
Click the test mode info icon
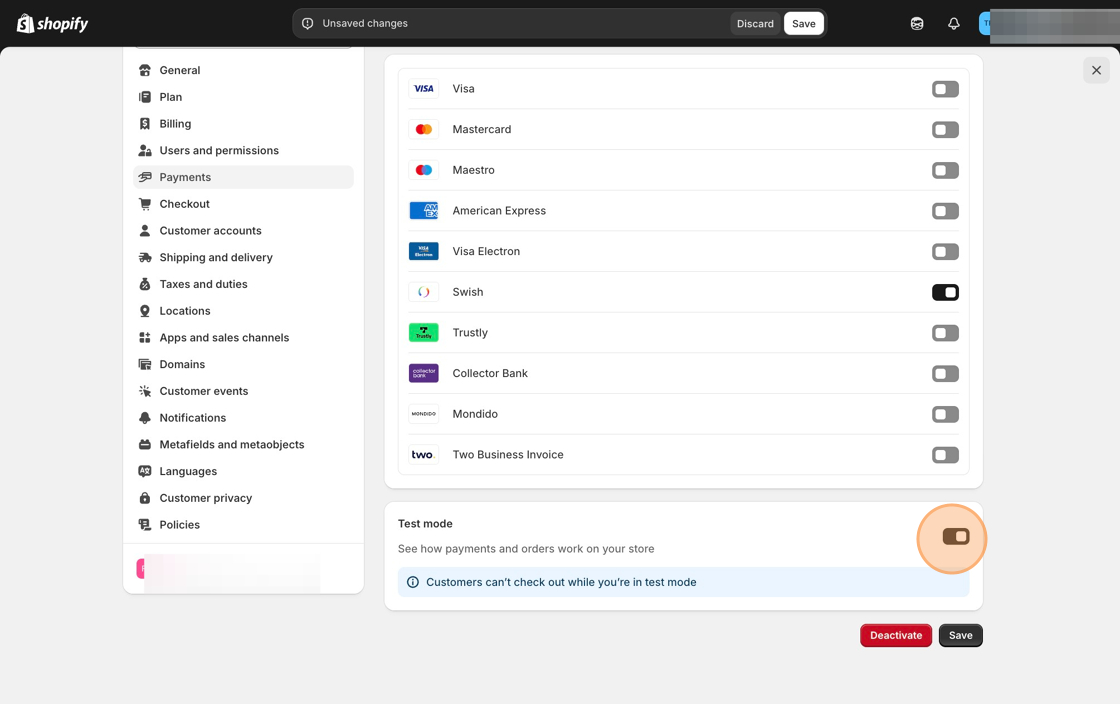(413, 582)
